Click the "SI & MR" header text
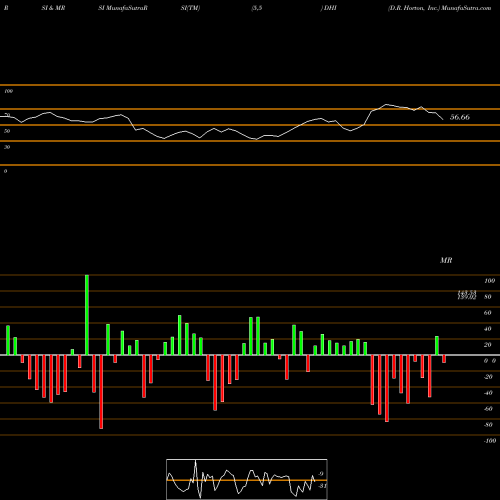Screen dimensions: 500x500 tap(53, 8)
